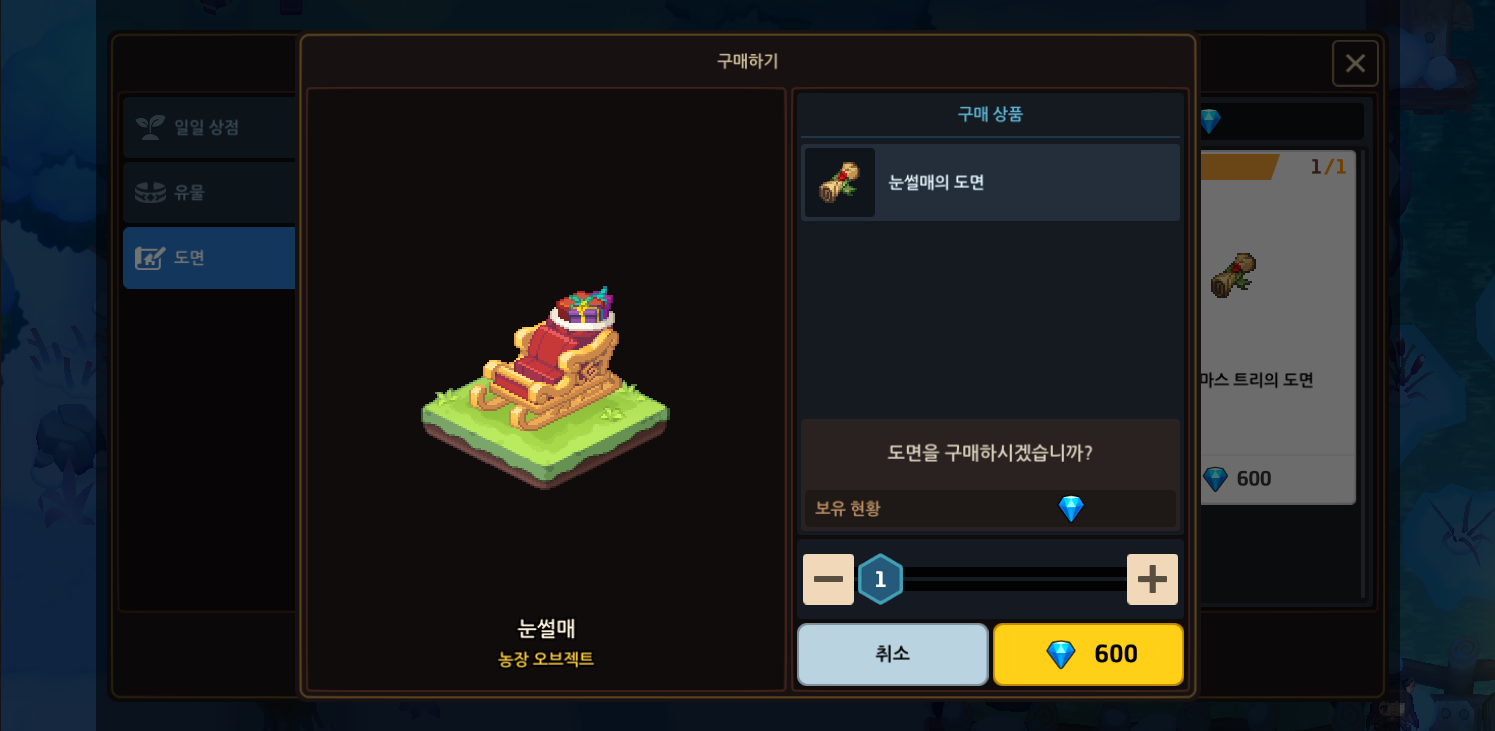The image size is (1495, 731).
Task: Select the 도면 tab
Action: coord(209,257)
